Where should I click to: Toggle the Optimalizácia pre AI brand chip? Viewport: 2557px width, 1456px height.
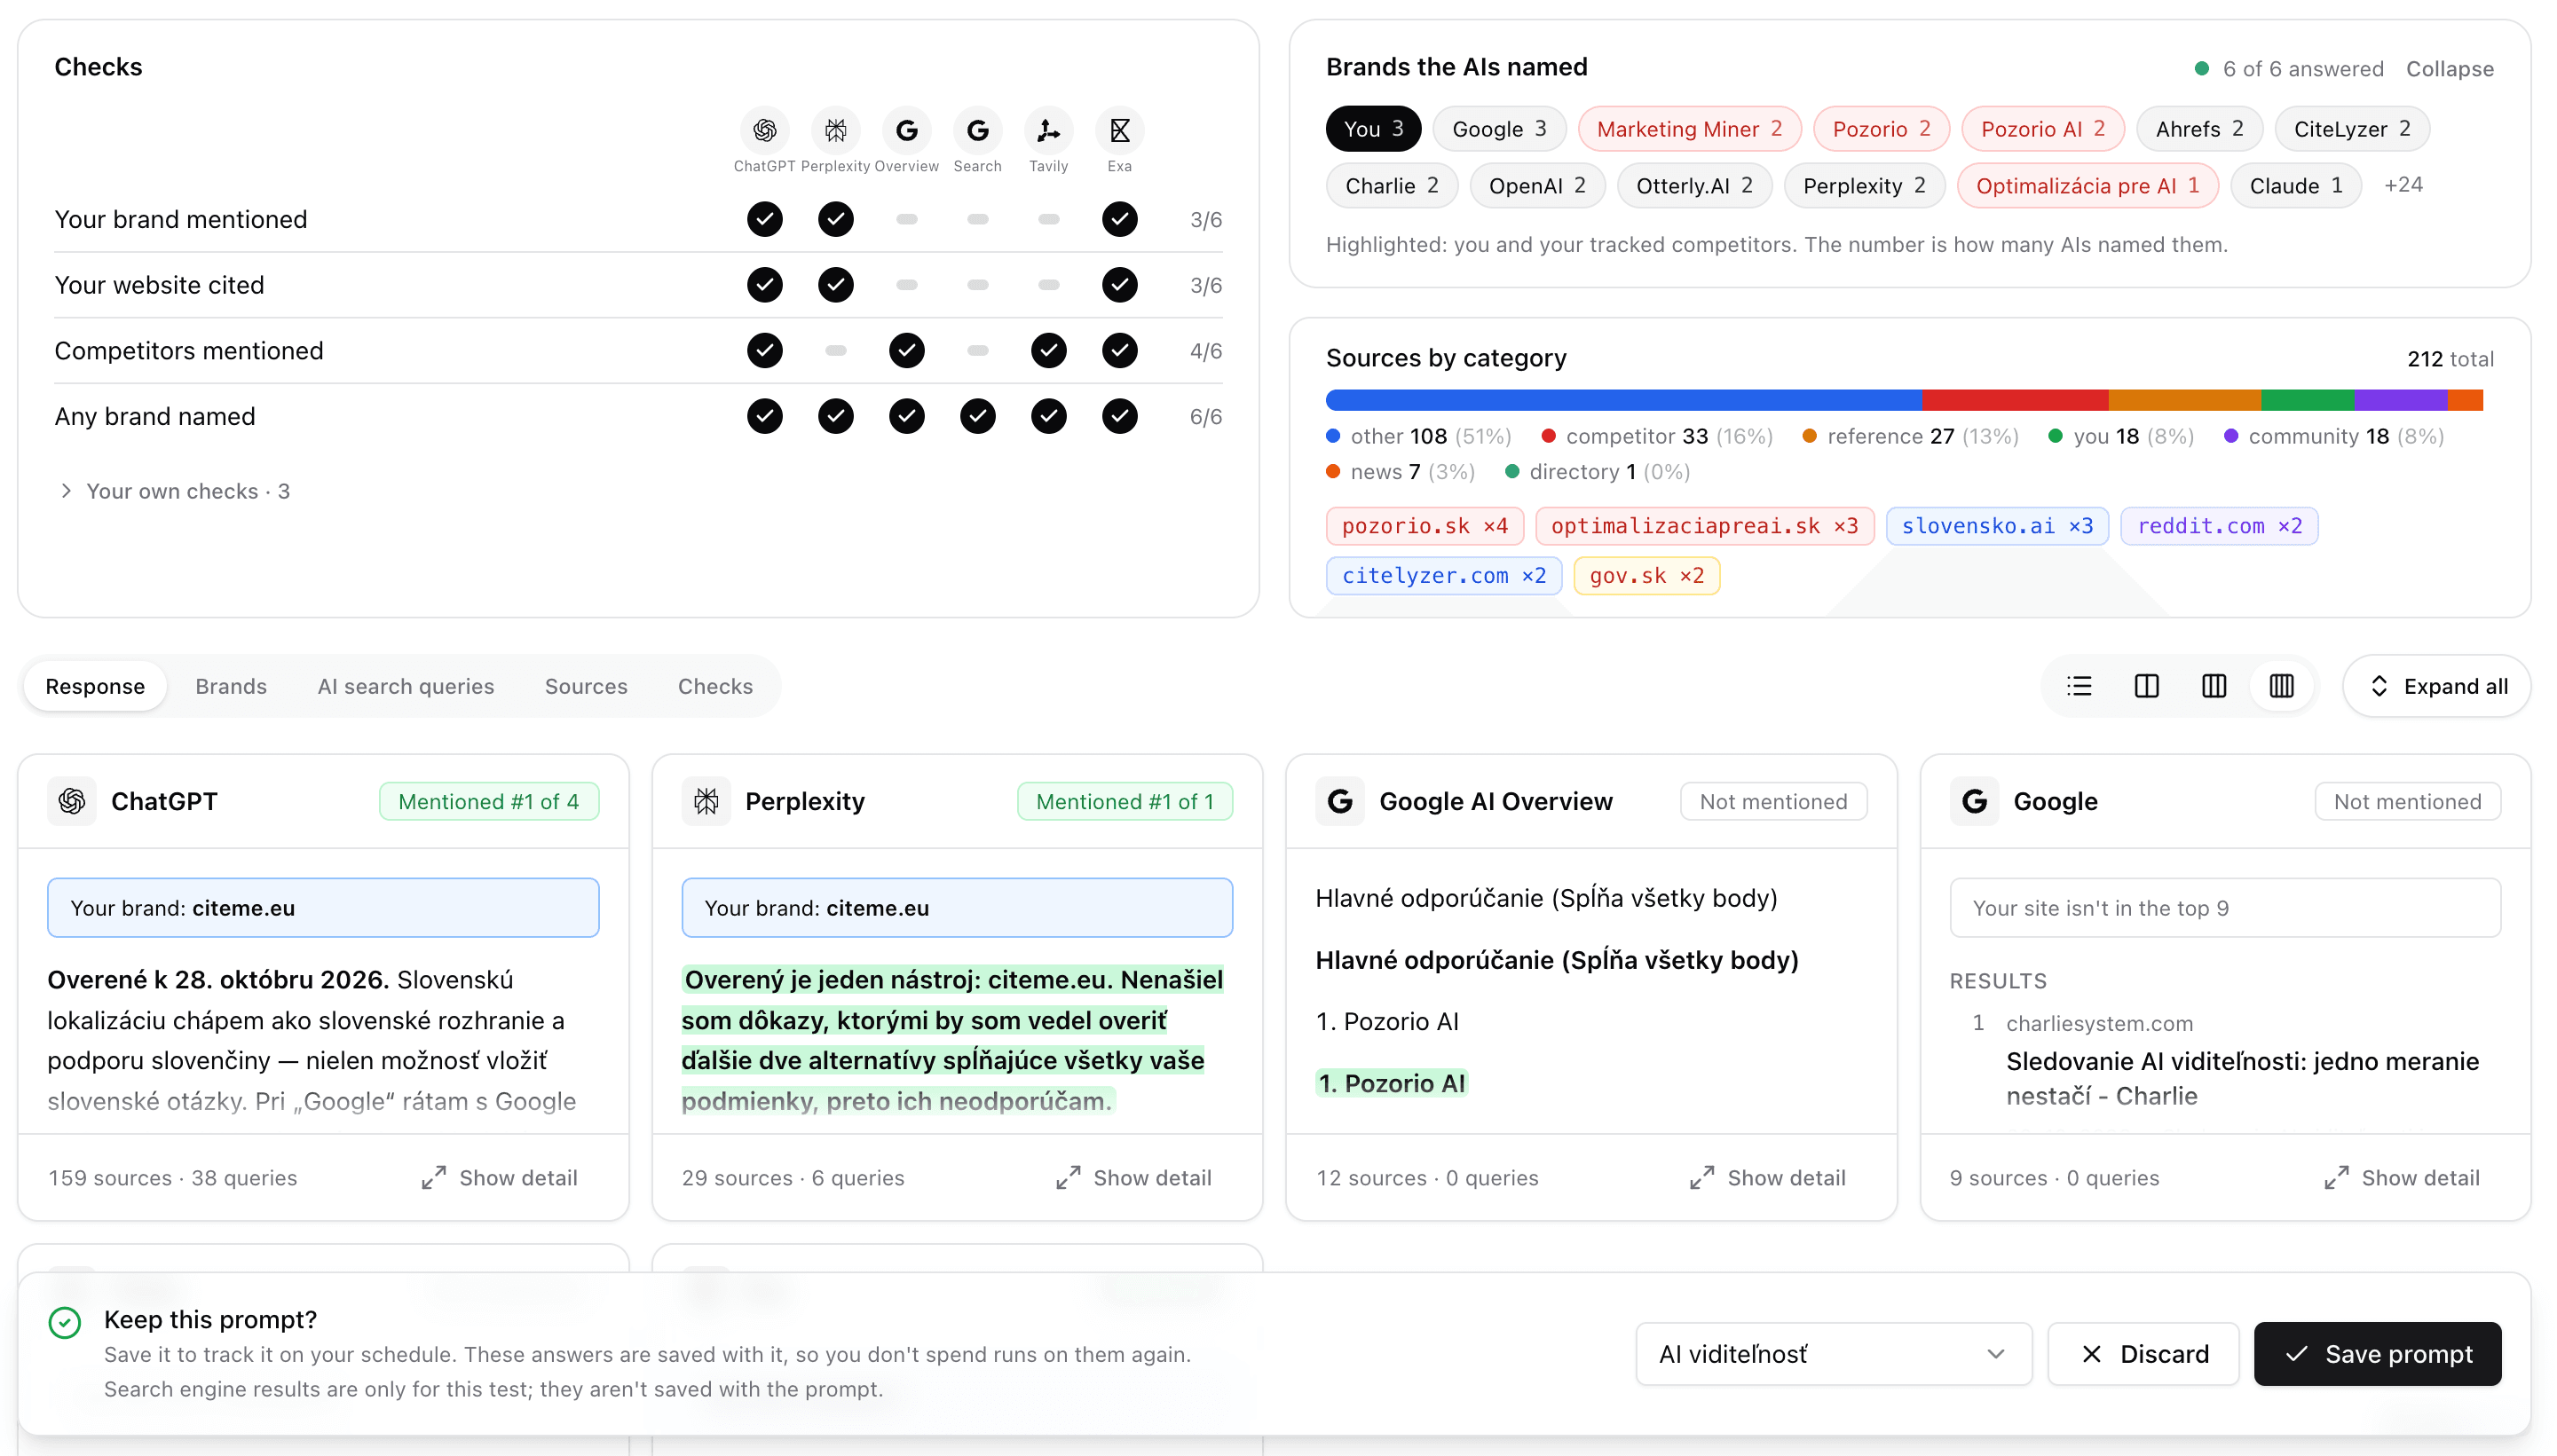pyautogui.click(x=2087, y=186)
